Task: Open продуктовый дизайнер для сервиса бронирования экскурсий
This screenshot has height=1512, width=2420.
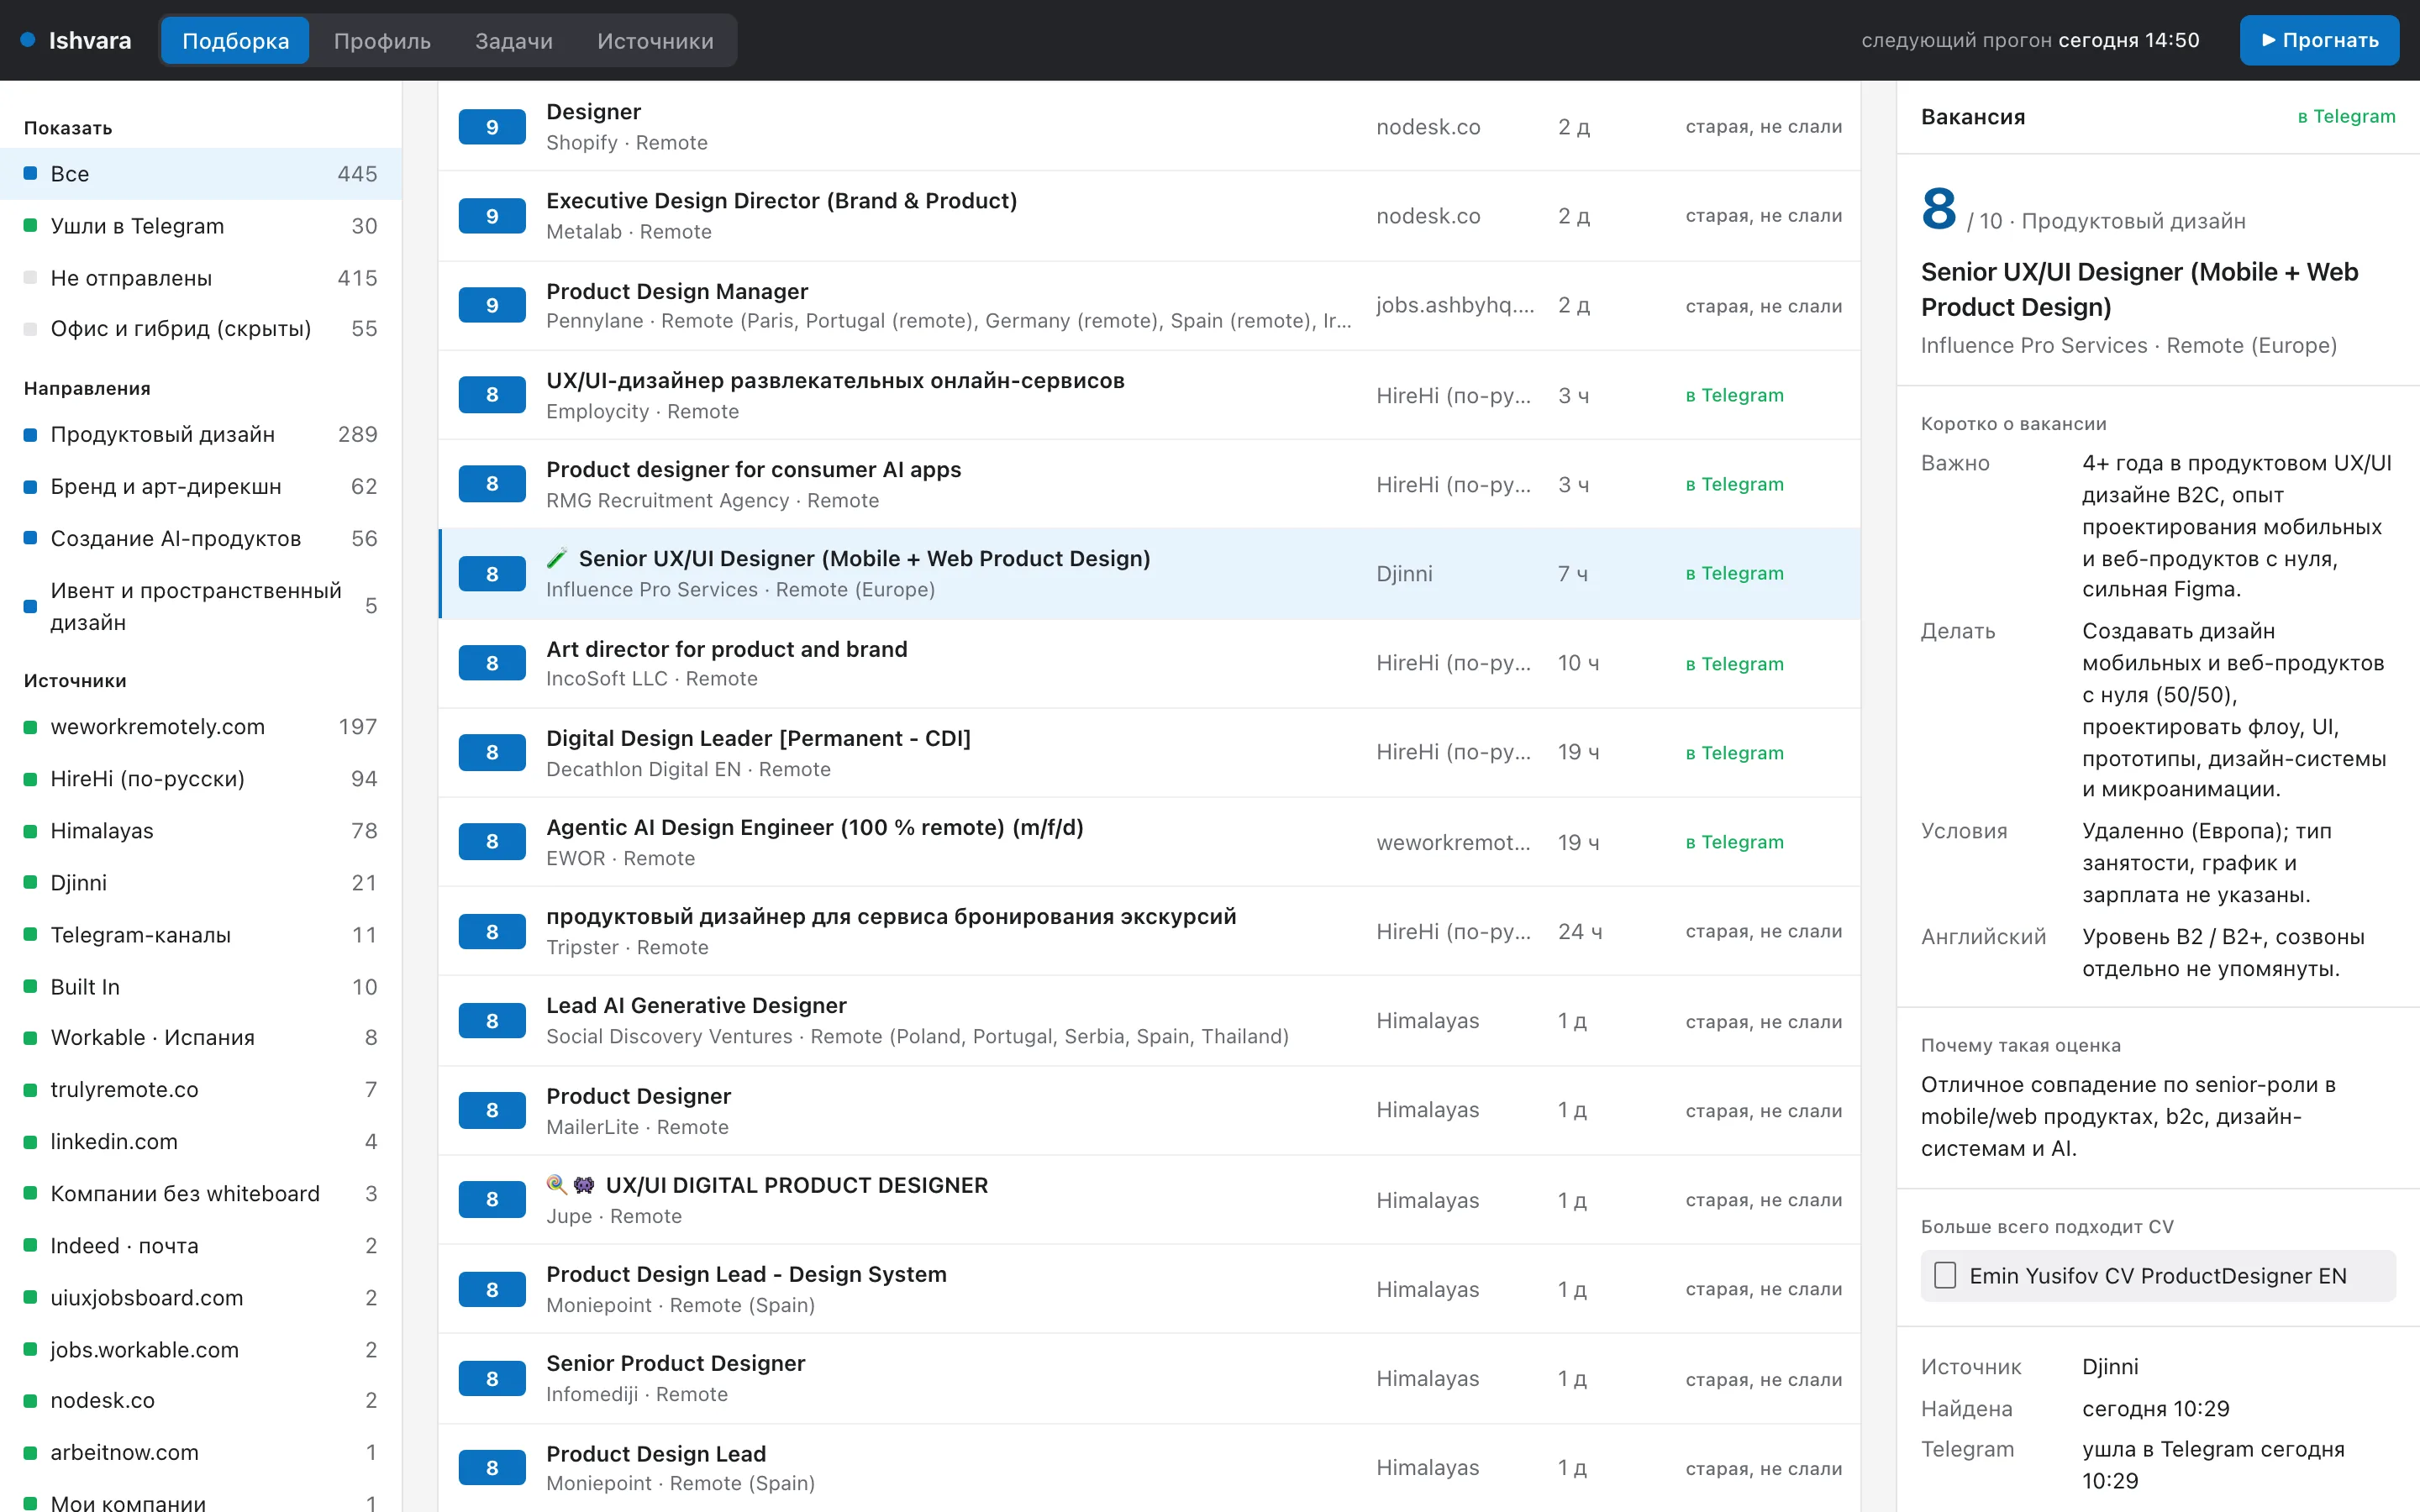Action: point(1149,931)
